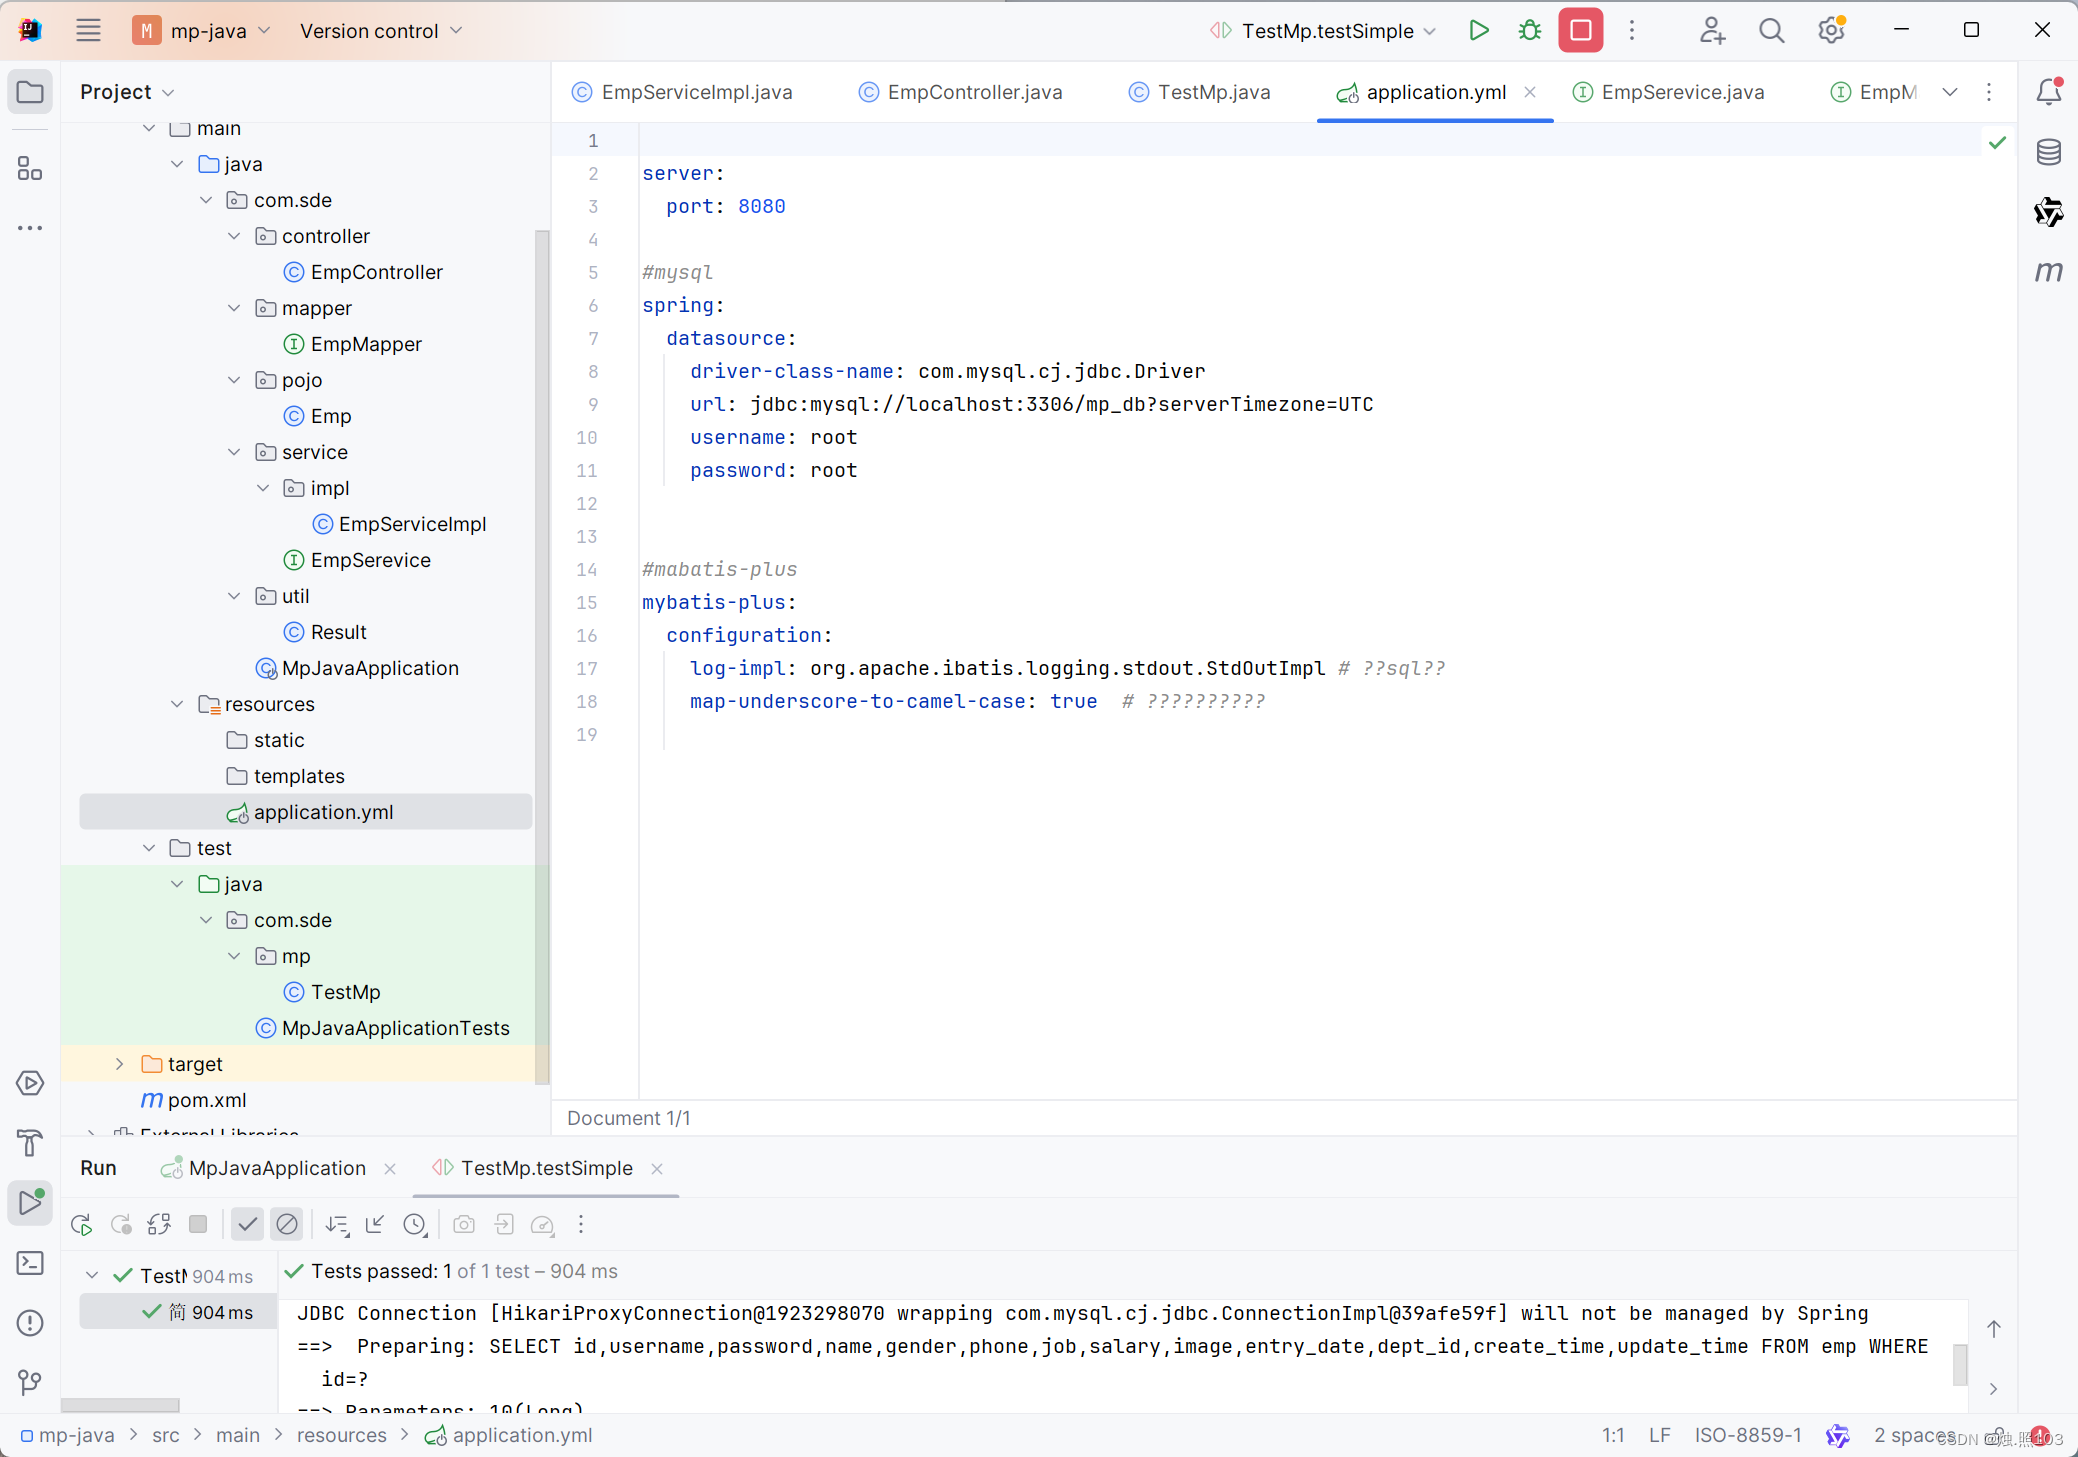Image resolution: width=2078 pixels, height=1457 pixels.
Task: Select the MpJavaApplication run tab
Action: (x=277, y=1168)
